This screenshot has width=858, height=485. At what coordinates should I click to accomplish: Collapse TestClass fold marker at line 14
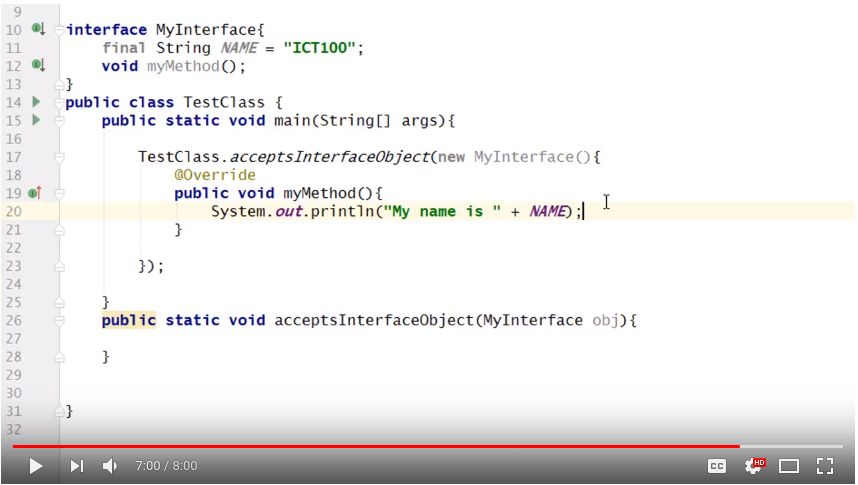[x=59, y=103]
